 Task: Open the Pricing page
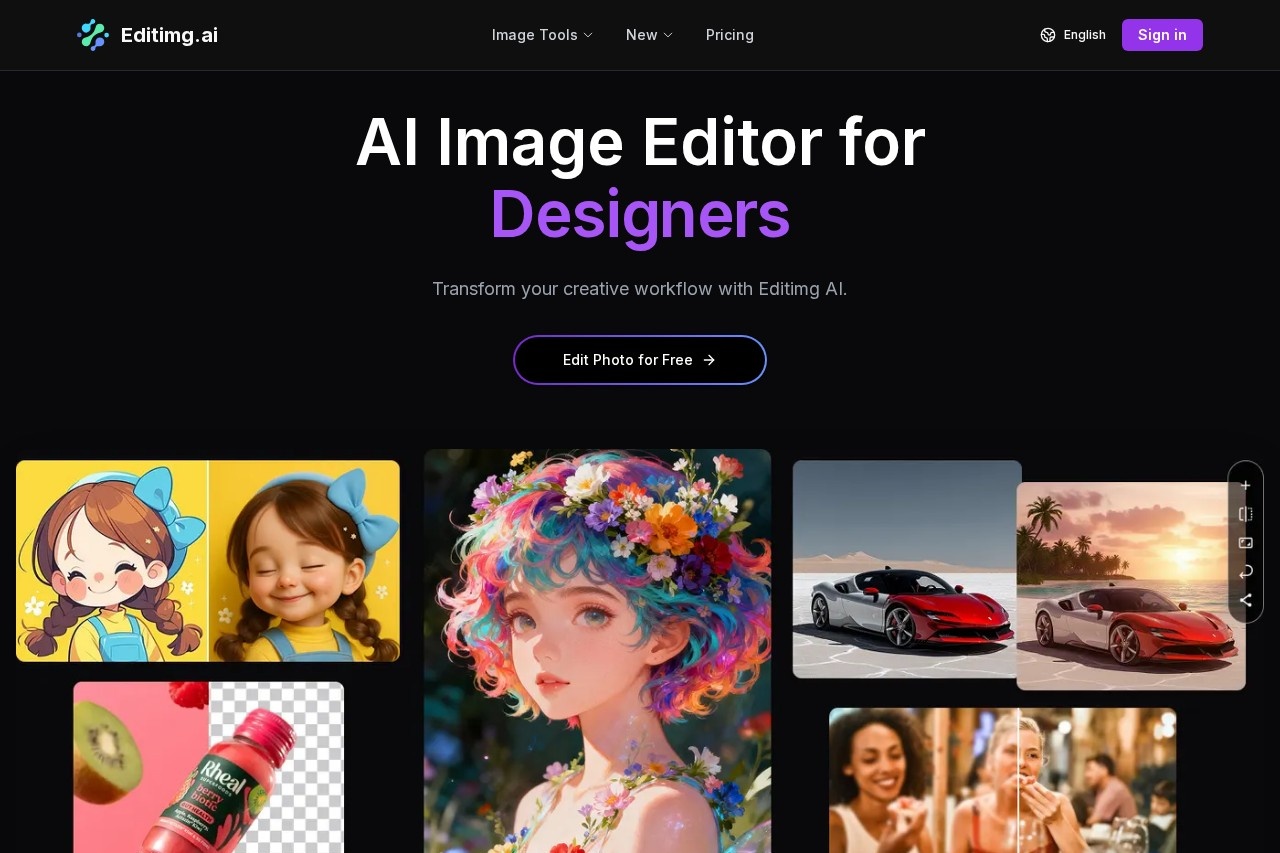(730, 35)
